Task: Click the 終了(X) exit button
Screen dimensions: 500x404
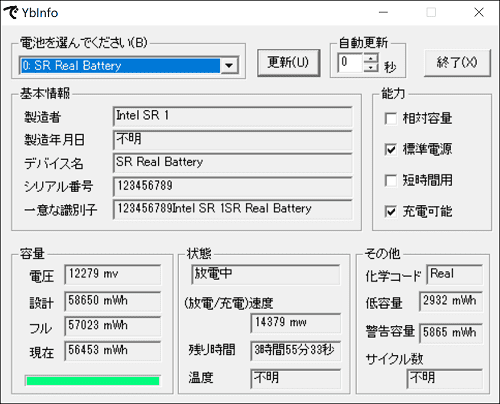Action: [457, 63]
